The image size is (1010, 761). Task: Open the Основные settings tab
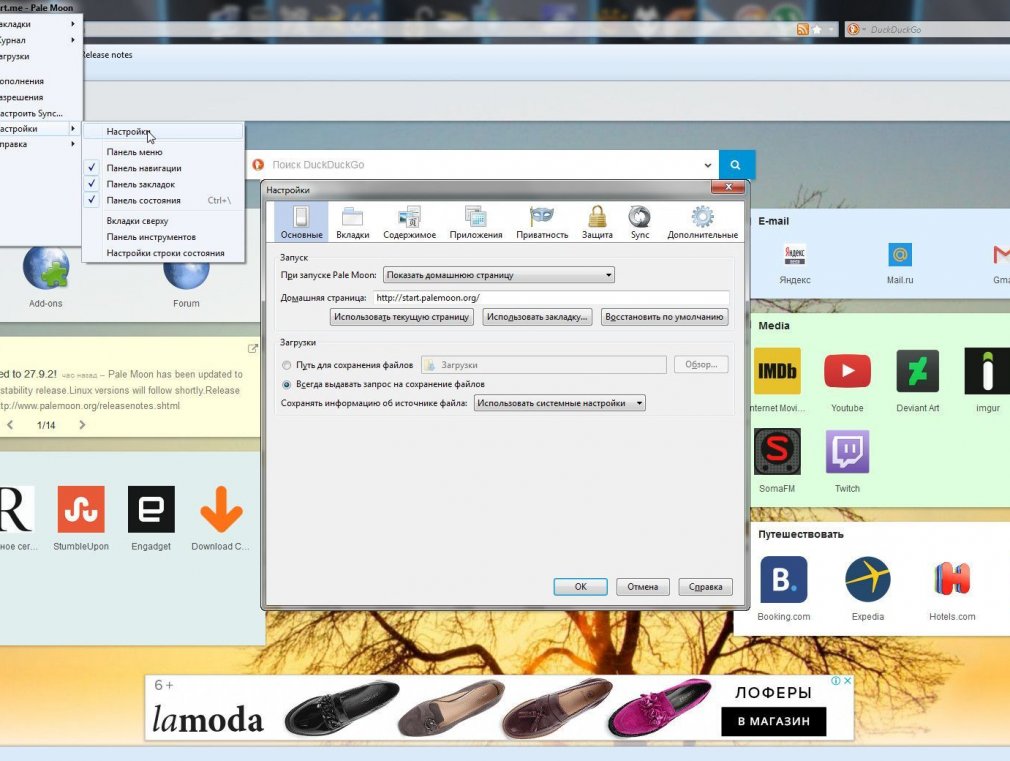tap(301, 222)
